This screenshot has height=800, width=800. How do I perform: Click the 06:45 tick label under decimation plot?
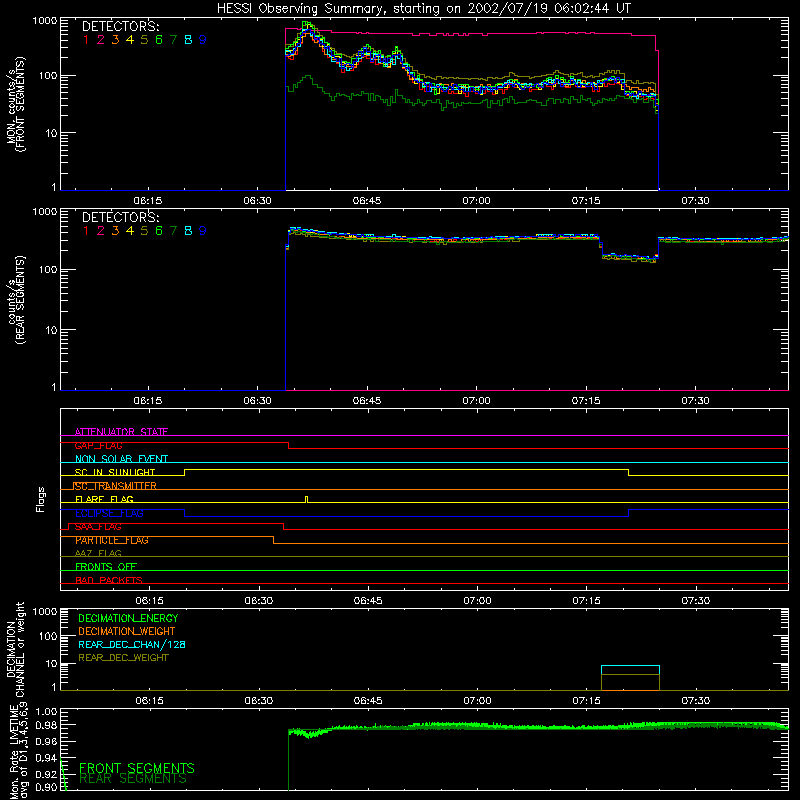(x=367, y=701)
